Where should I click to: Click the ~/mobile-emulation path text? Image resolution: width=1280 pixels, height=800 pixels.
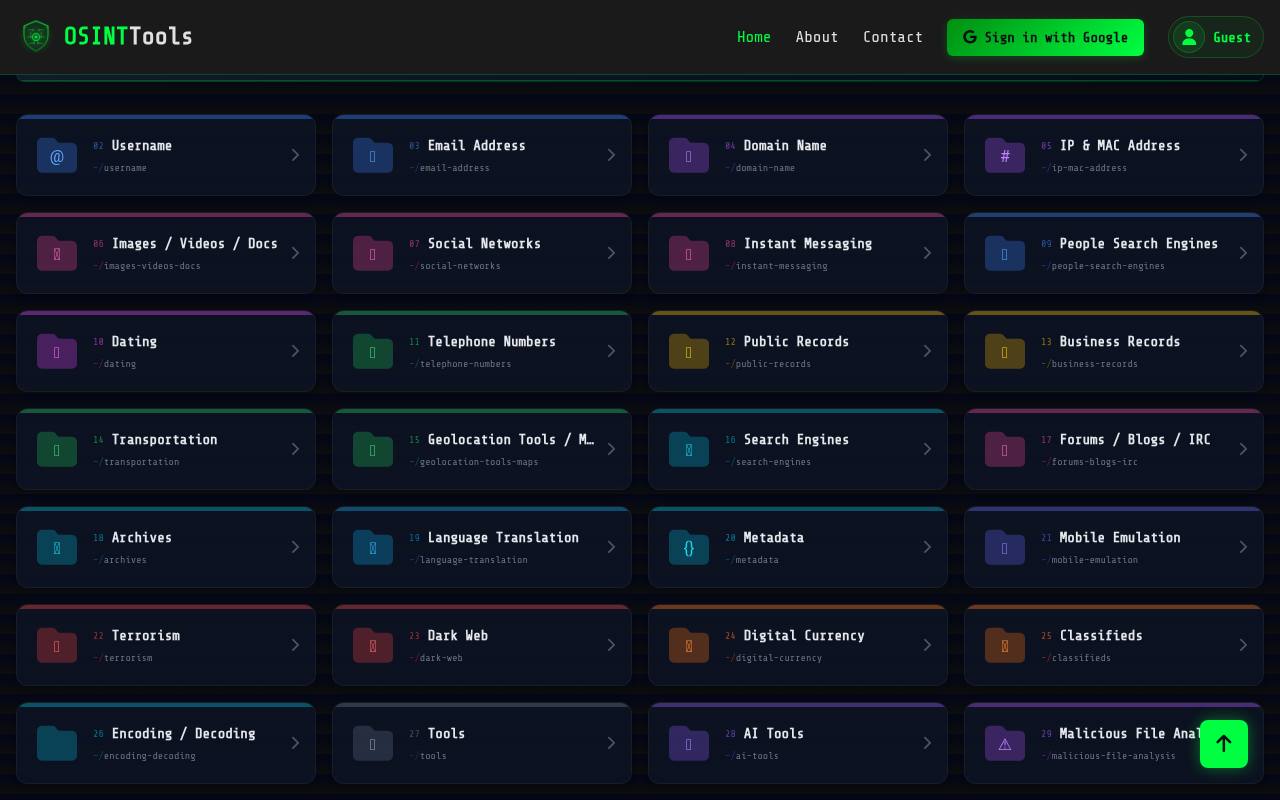(1089, 560)
